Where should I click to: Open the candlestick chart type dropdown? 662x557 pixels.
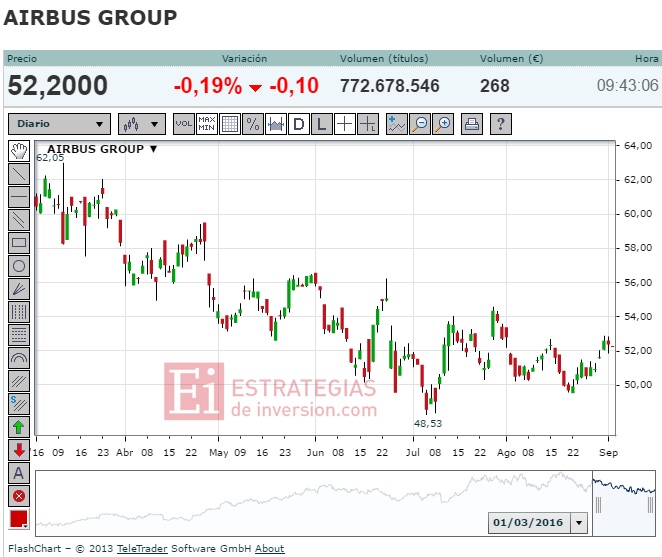[142, 124]
